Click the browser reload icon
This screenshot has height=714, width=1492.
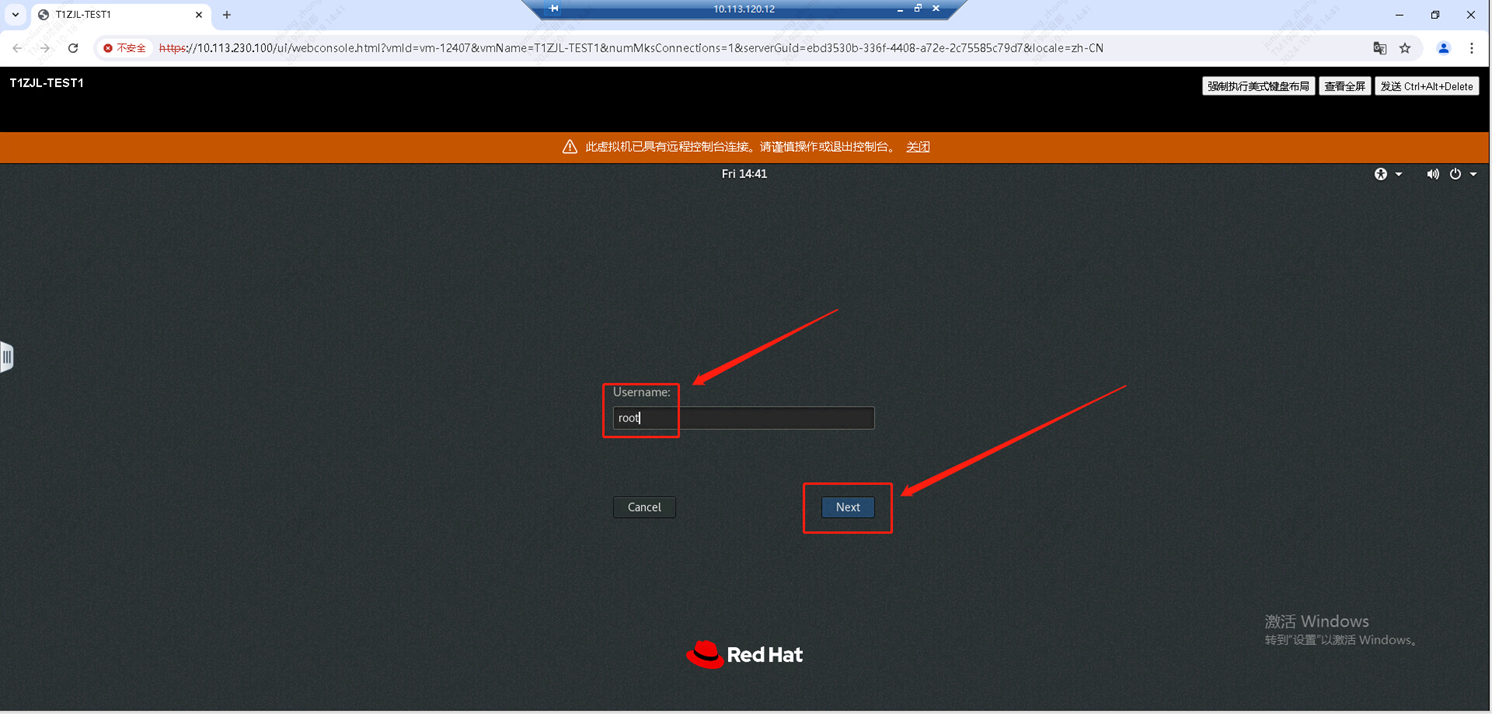pyautogui.click(x=73, y=48)
